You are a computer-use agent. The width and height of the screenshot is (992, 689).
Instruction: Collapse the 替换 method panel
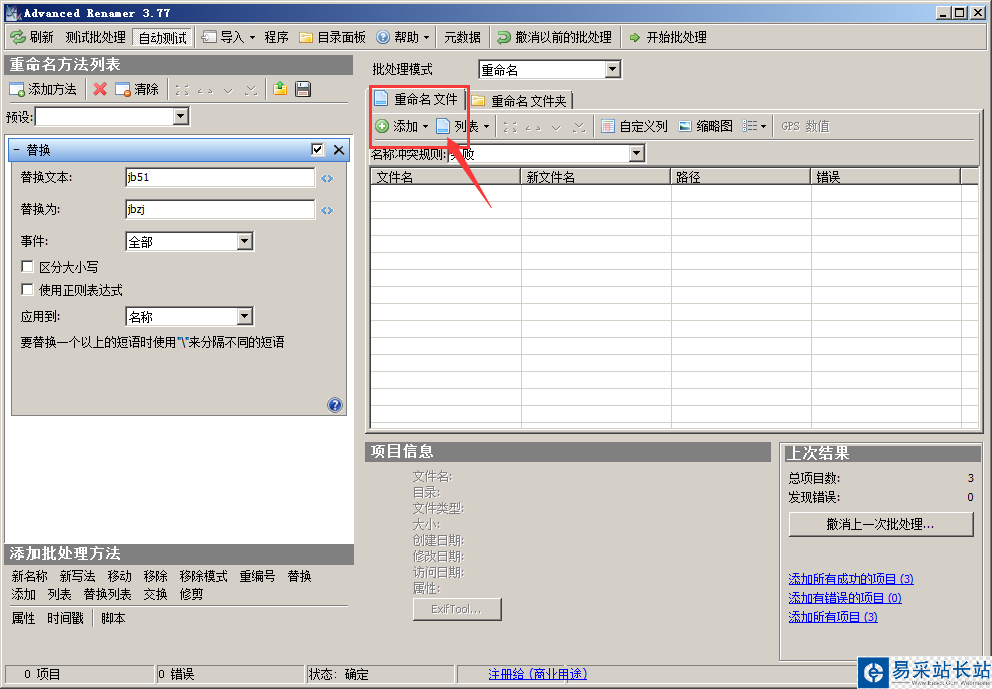coord(16,150)
